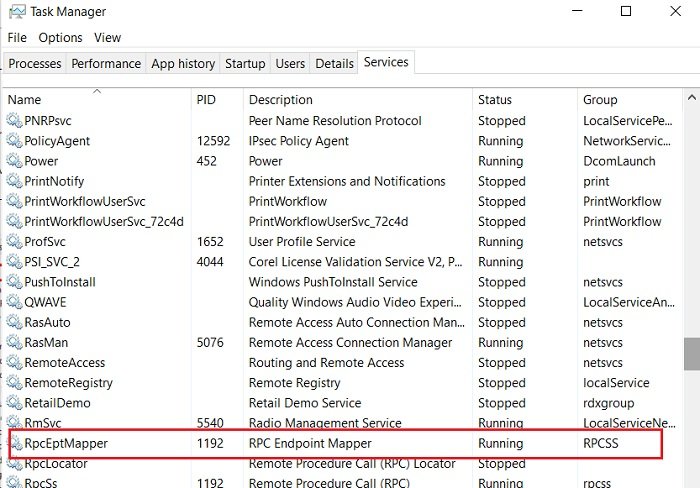This screenshot has width=700, height=488.
Task: Open the Options menu
Action: (60, 37)
